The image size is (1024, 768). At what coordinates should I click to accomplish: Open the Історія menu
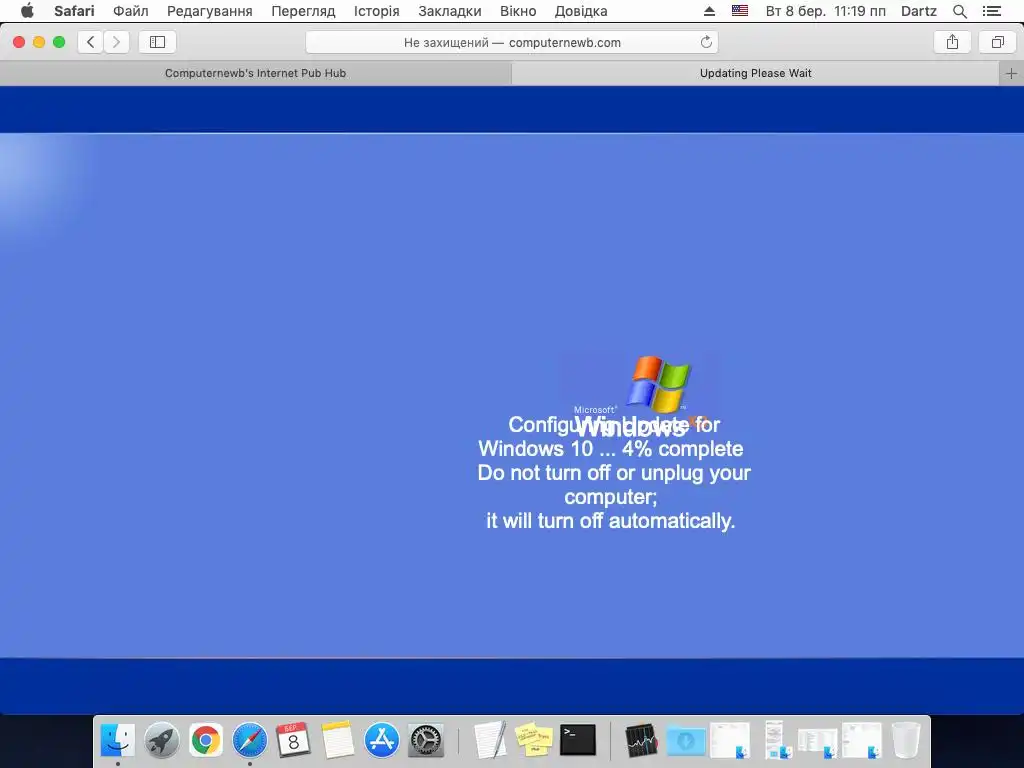tap(376, 11)
